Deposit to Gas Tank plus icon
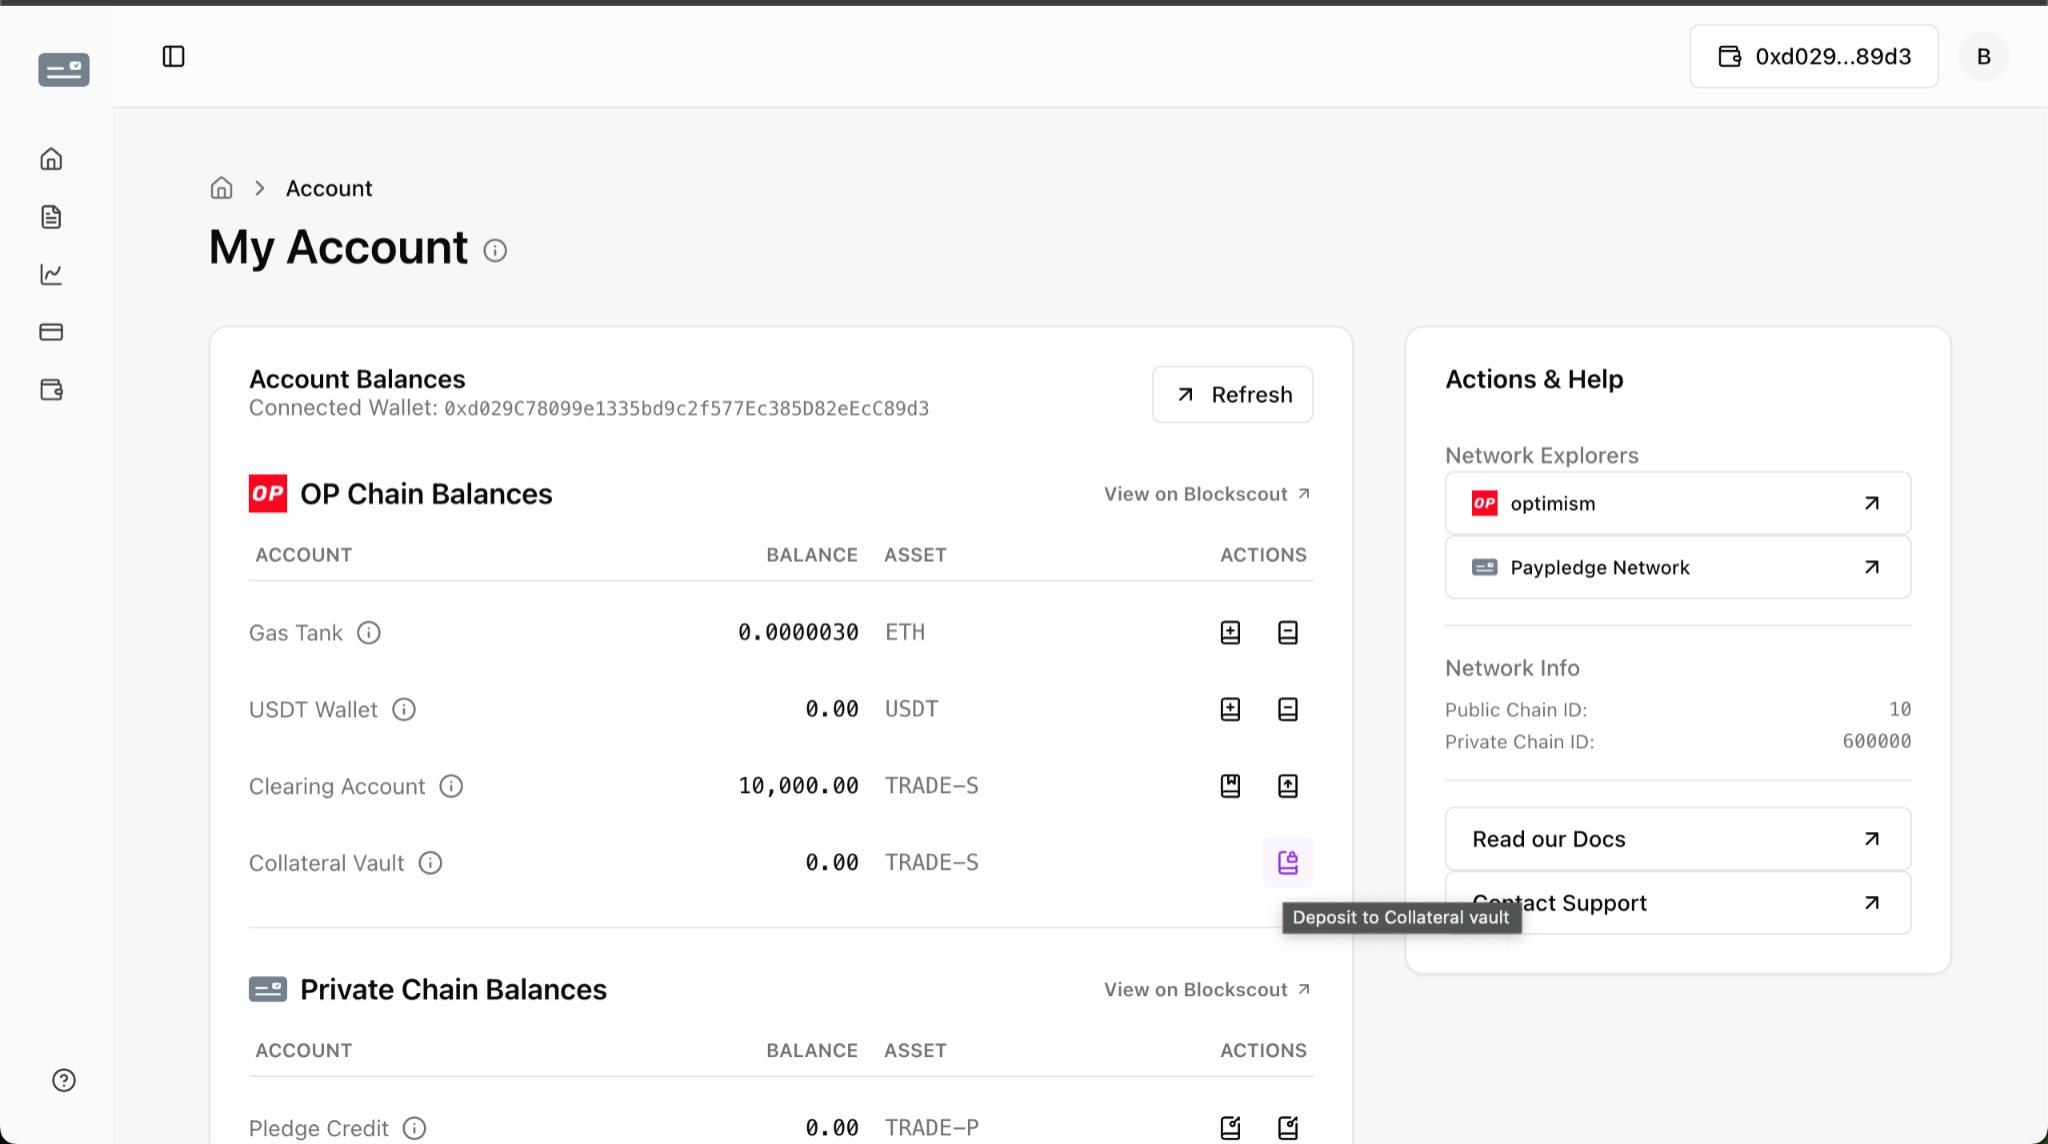The image size is (2048, 1144). pyautogui.click(x=1230, y=633)
